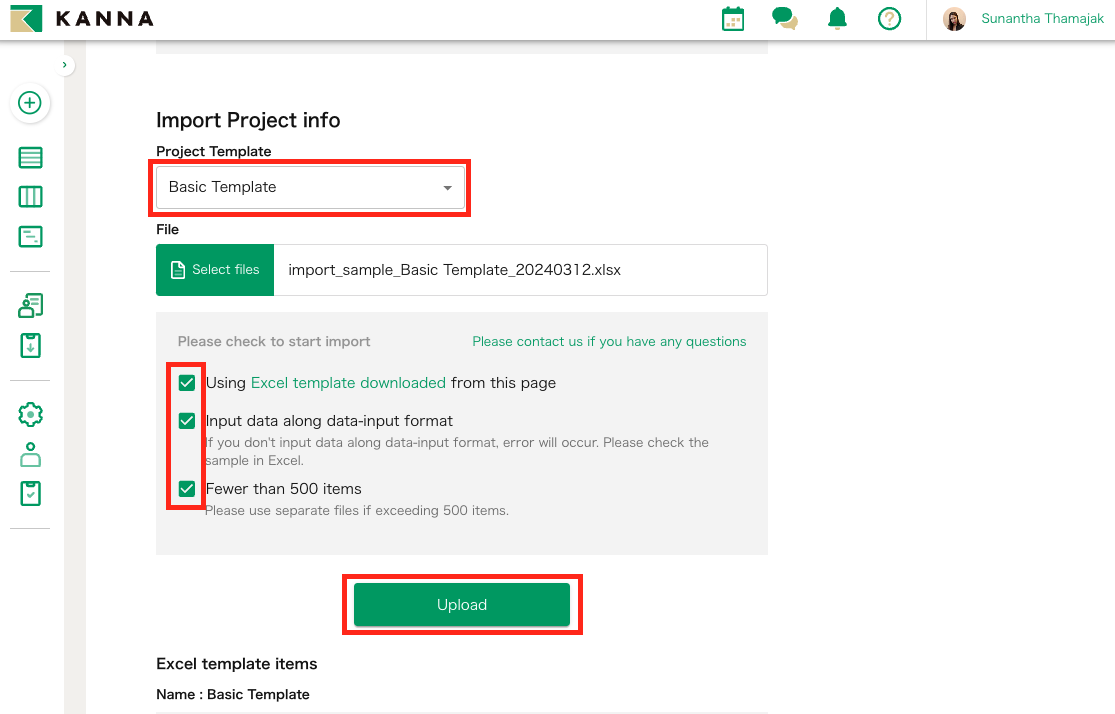This screenshot has height=714, width=1115.
Task: Click the list view icon in sidebar
Action: pos(31,158)
